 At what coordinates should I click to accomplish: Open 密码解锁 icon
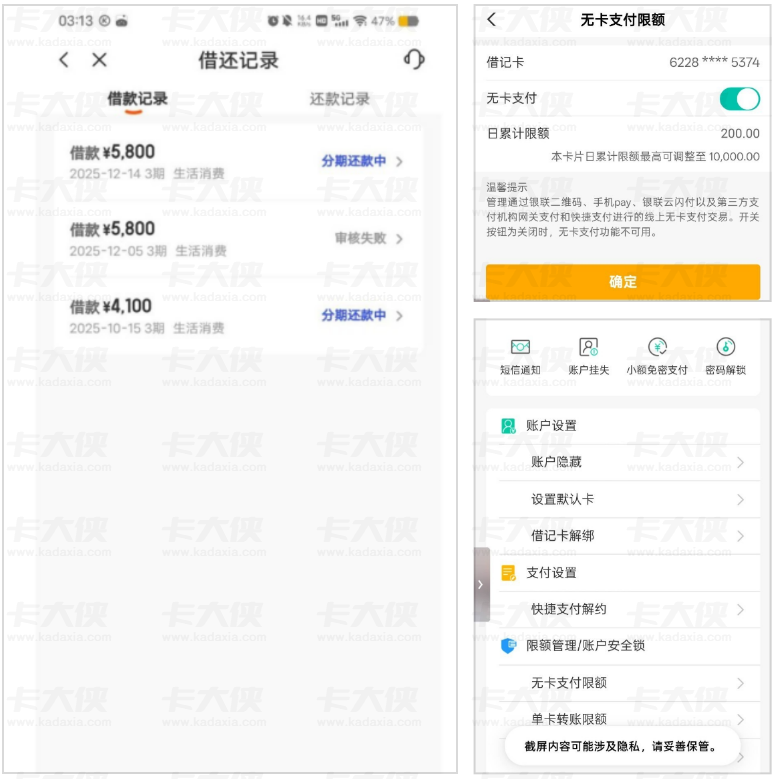[x=726, y=347]
